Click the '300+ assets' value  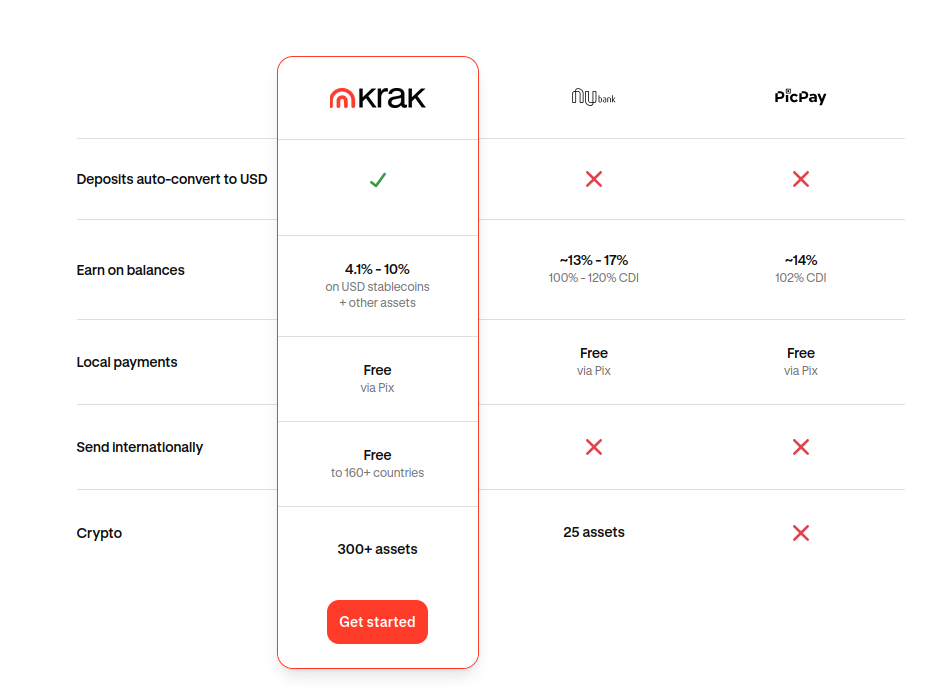point(377,549)
